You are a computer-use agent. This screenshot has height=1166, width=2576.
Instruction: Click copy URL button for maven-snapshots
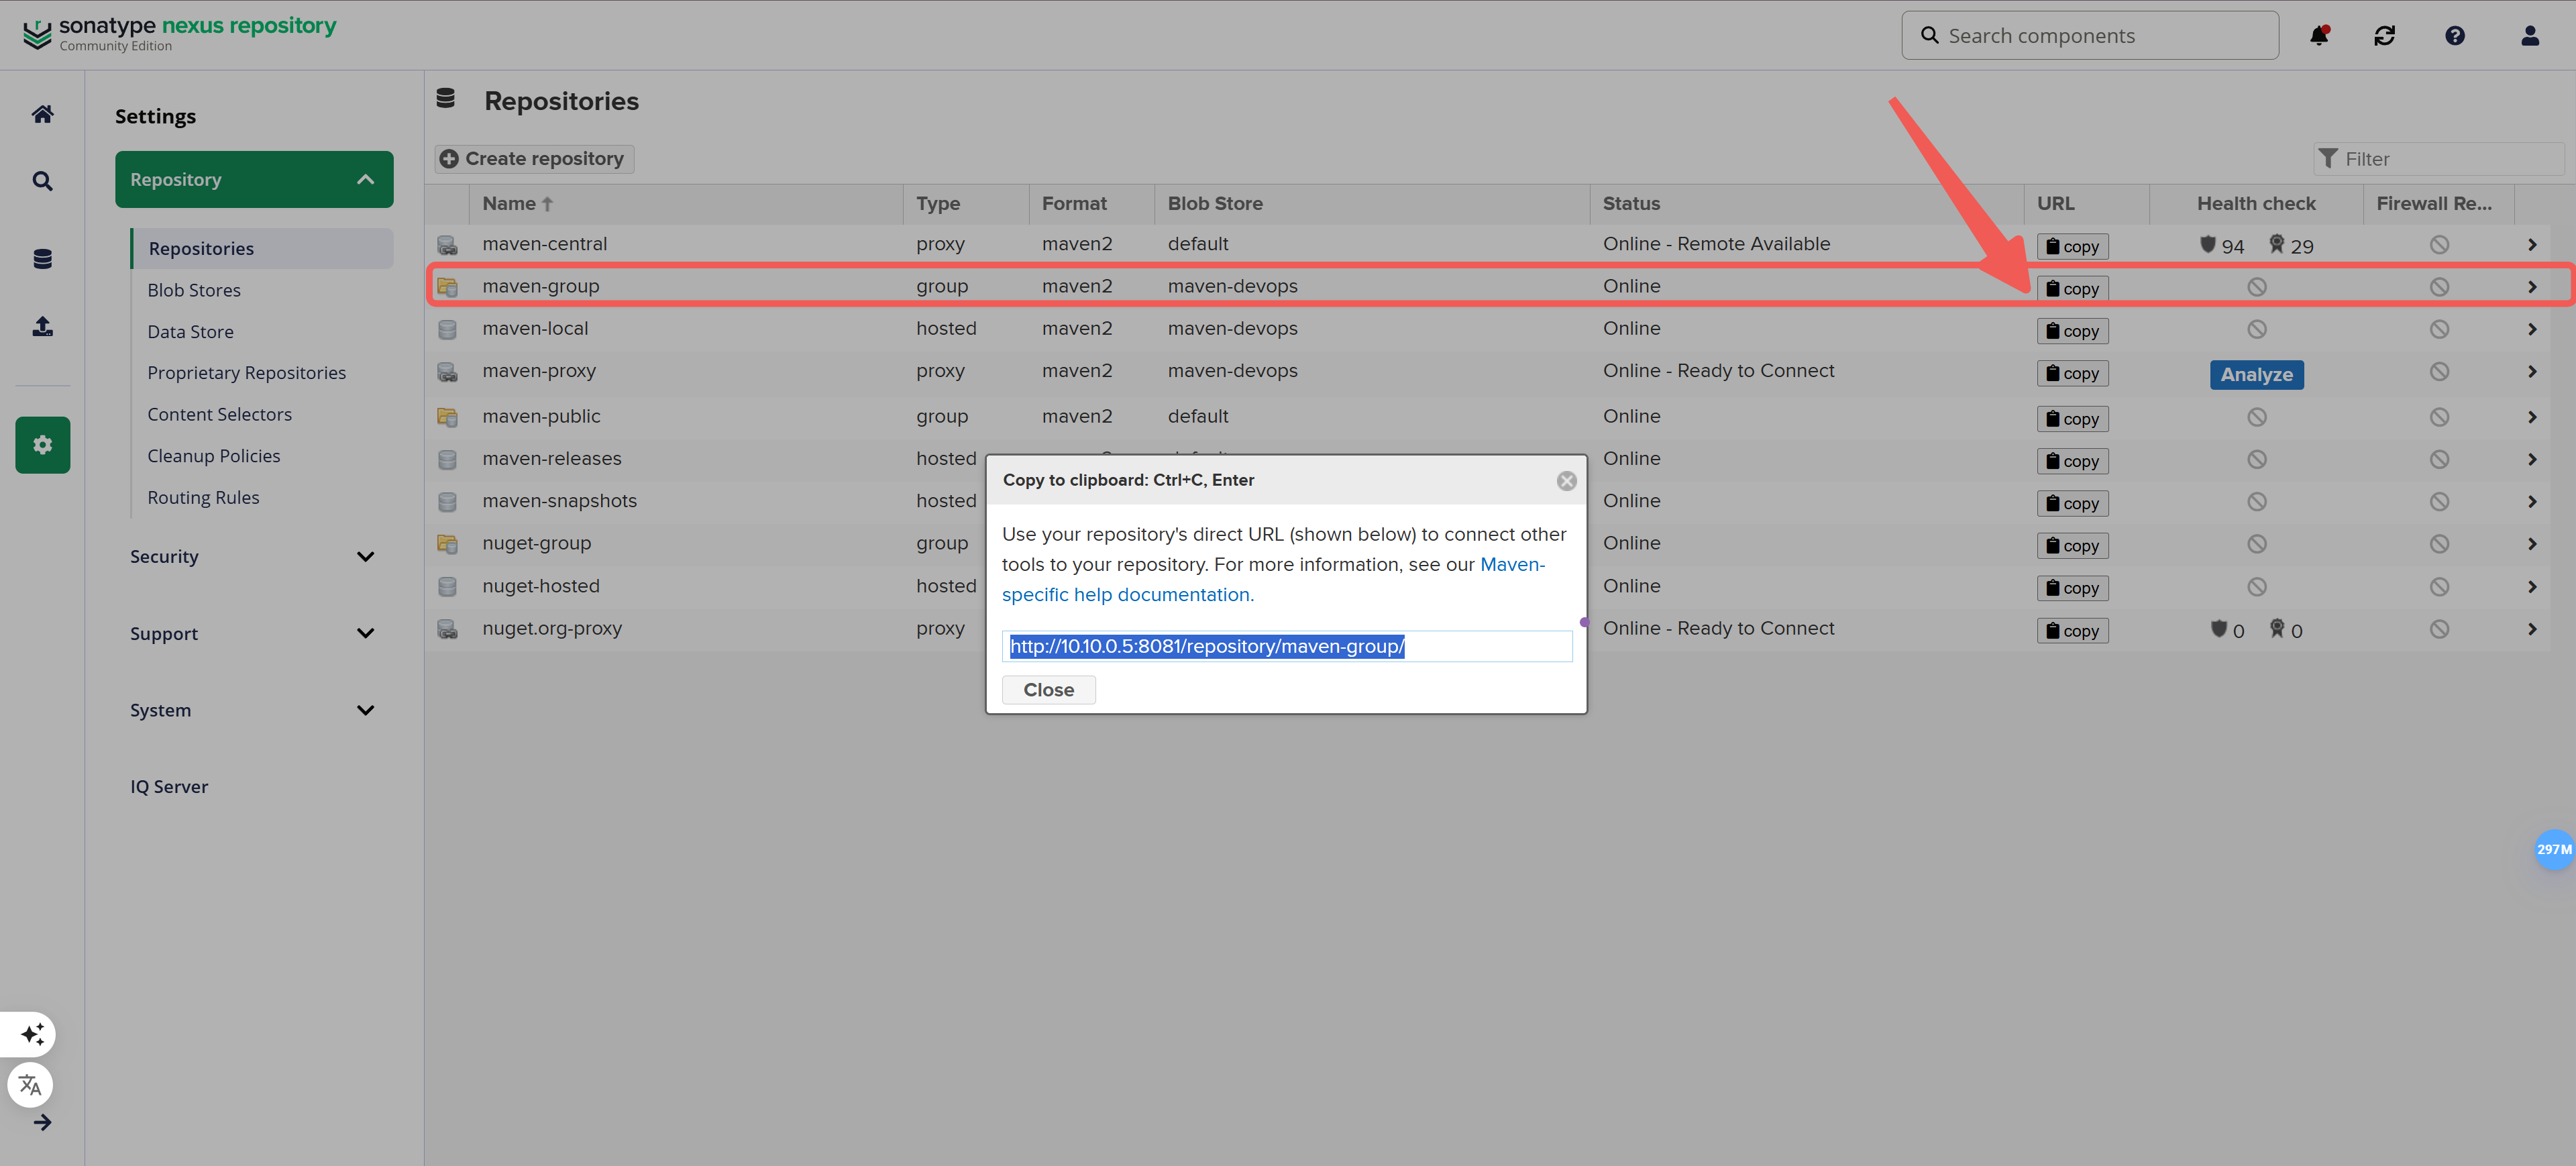[x=2072, y=504]
